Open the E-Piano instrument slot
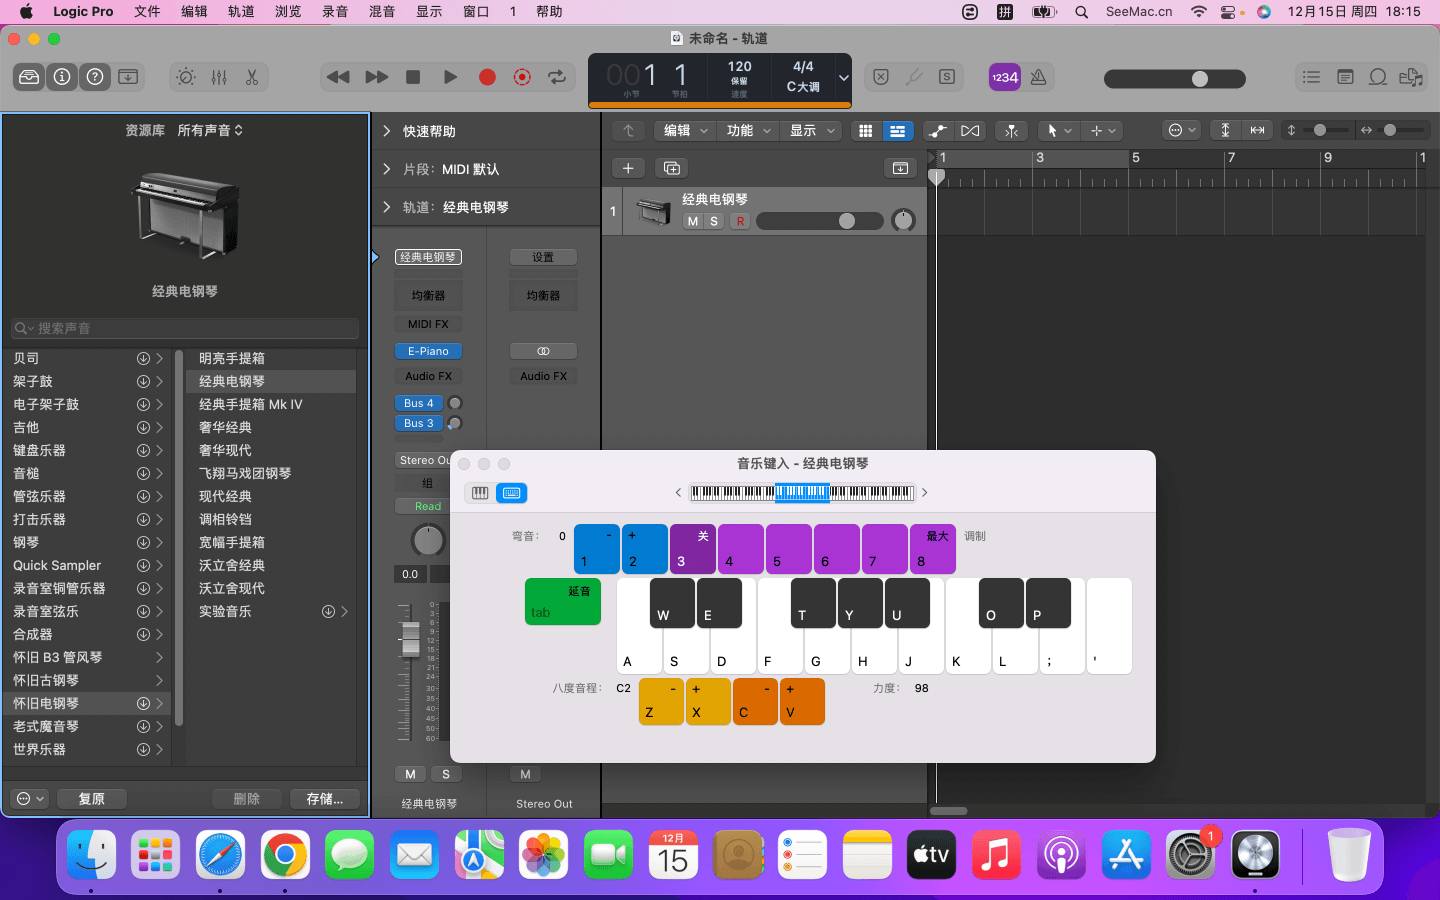This screenshot has width=1440, height=900. [428, 351]
